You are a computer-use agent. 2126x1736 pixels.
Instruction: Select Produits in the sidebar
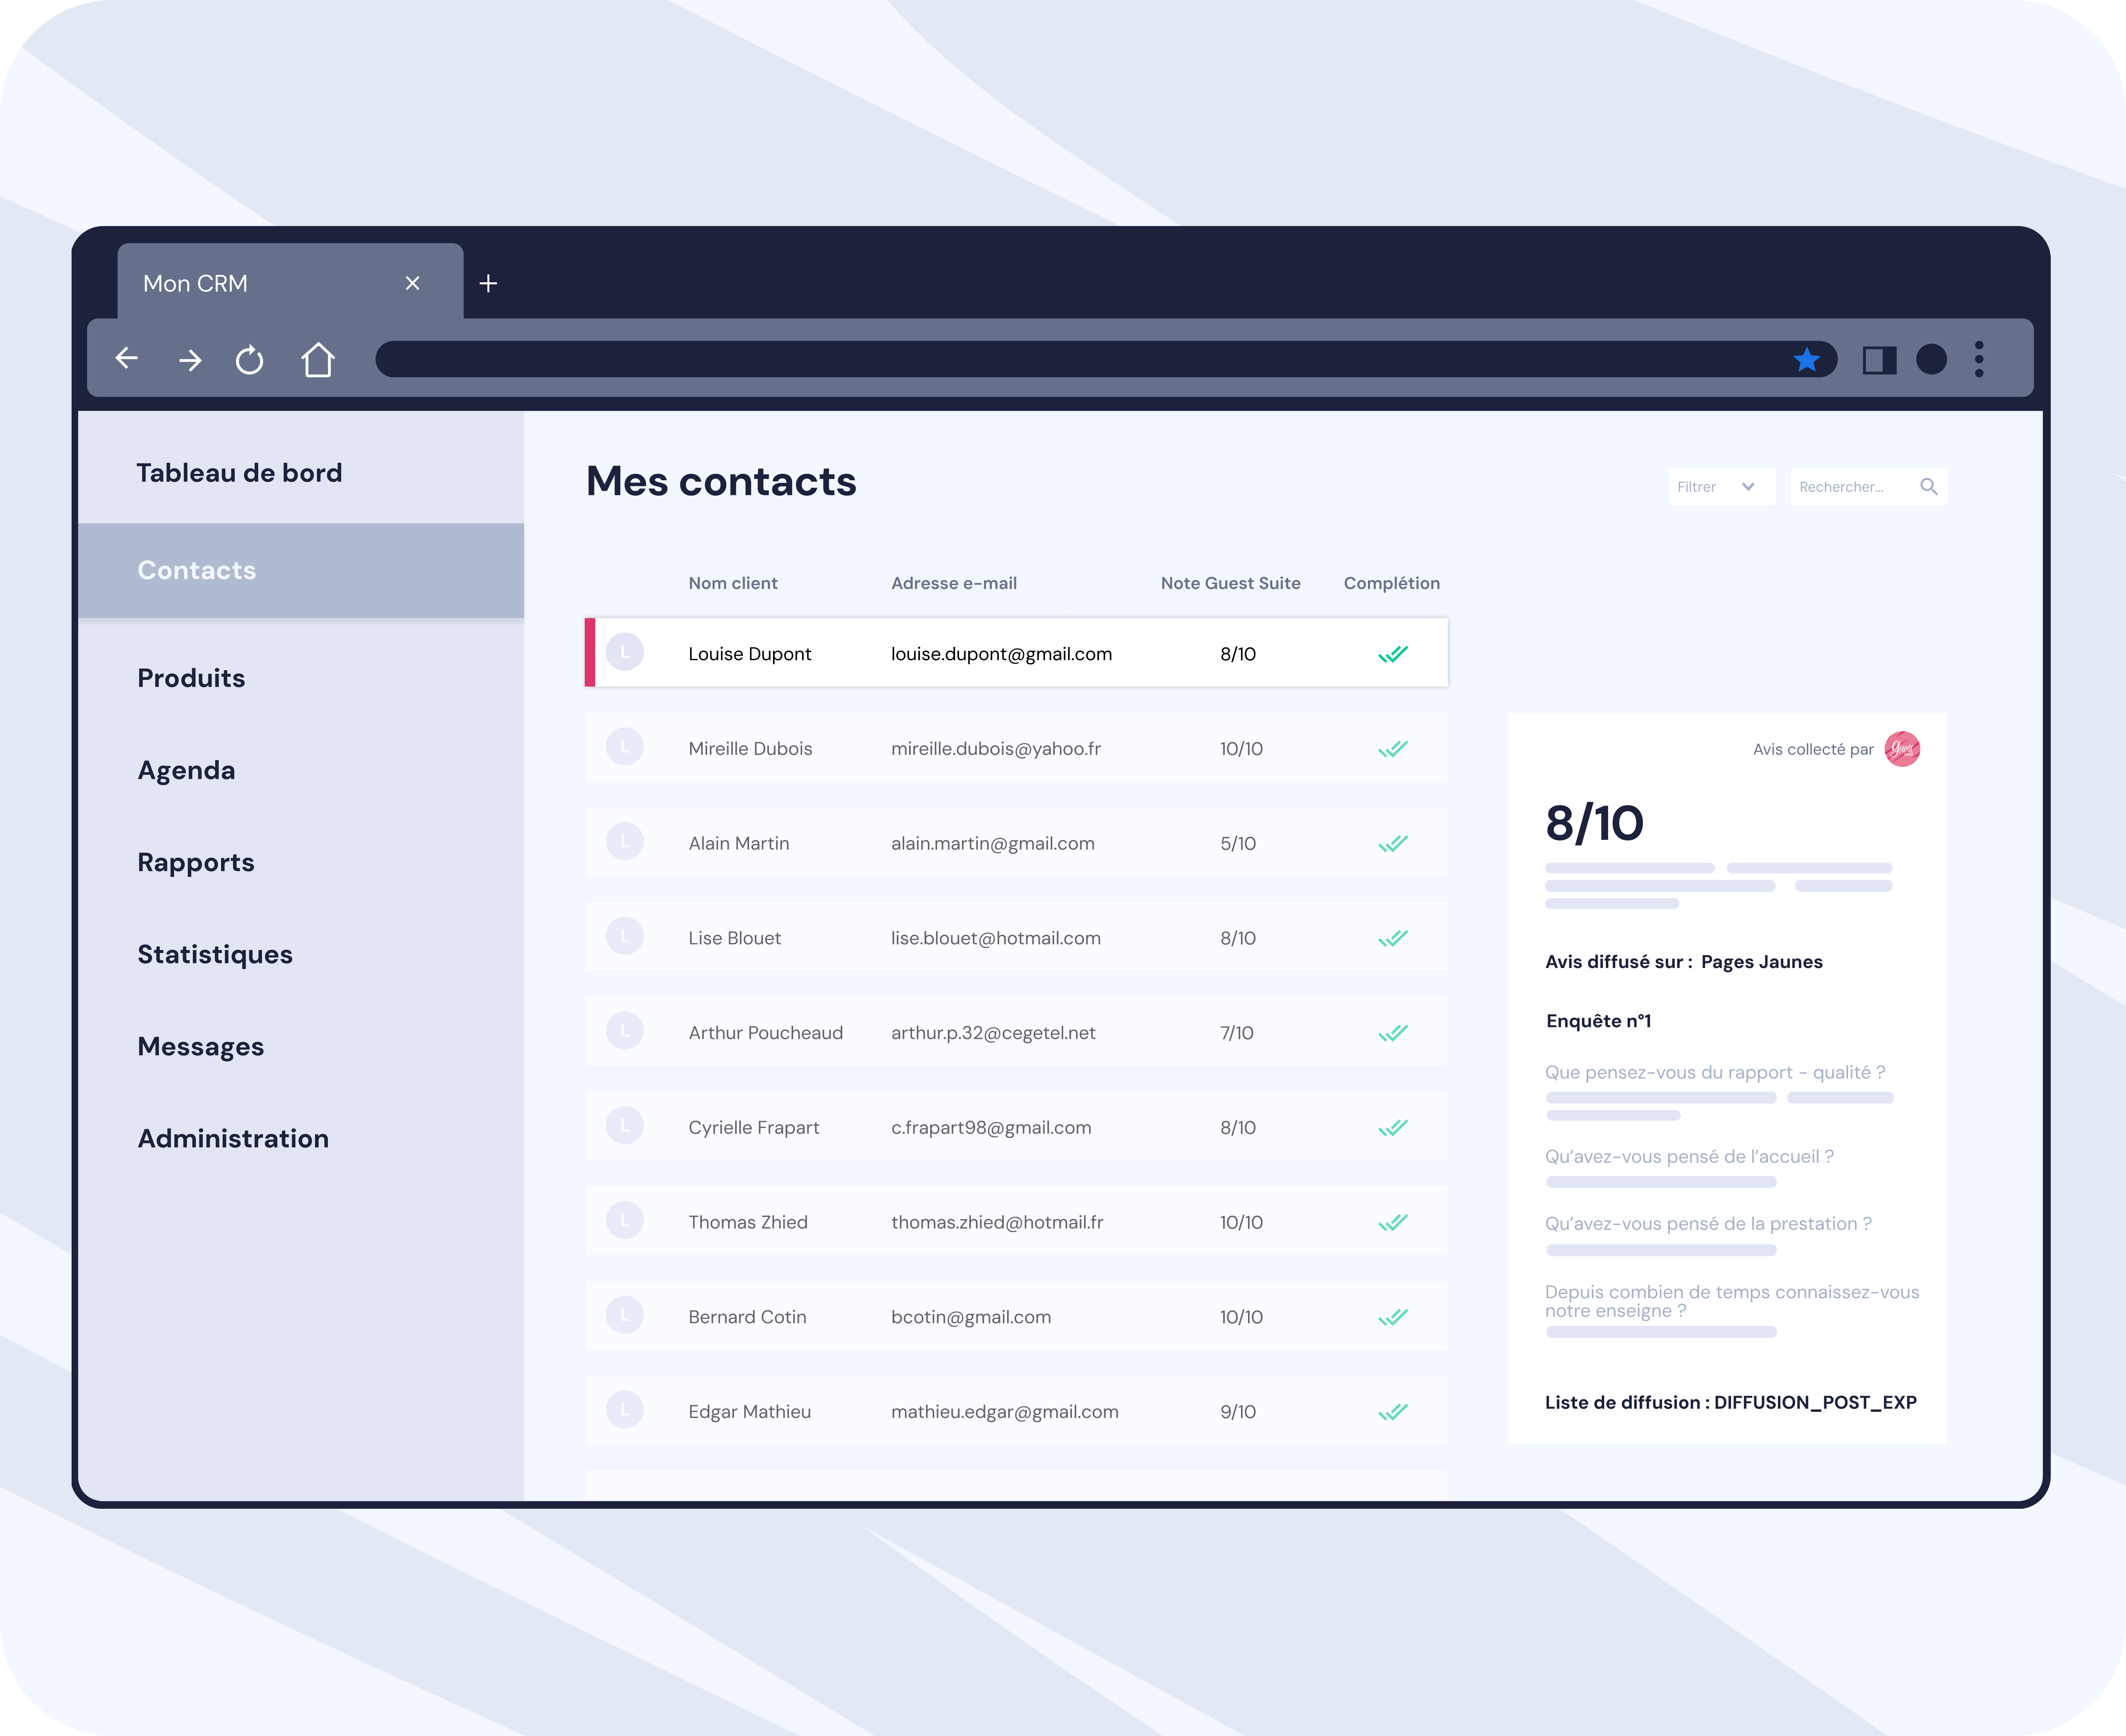(x=191, y=678)
